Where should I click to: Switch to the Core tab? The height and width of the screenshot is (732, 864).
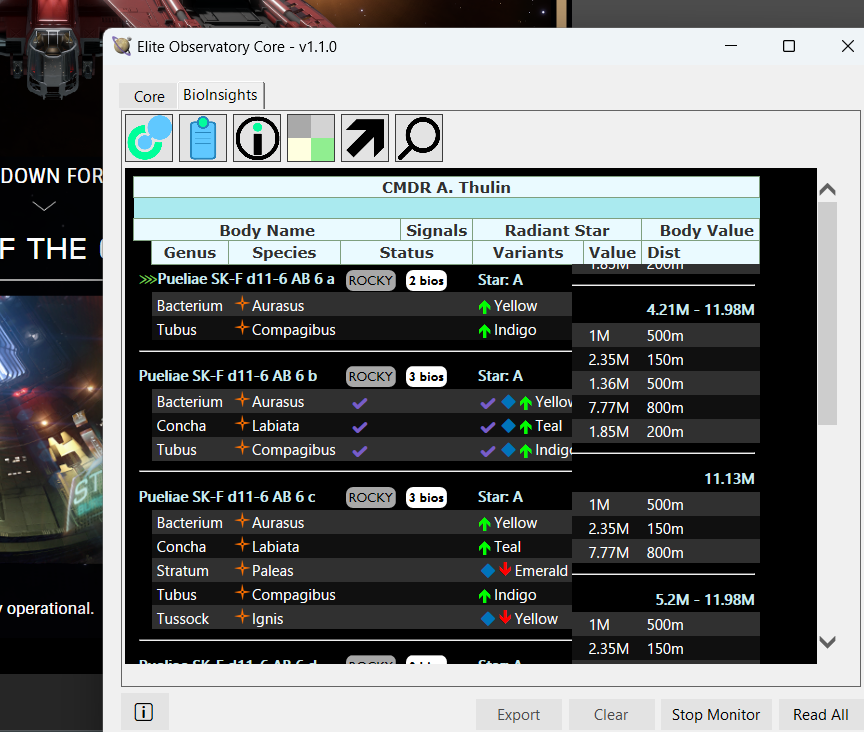coord(149,96)
